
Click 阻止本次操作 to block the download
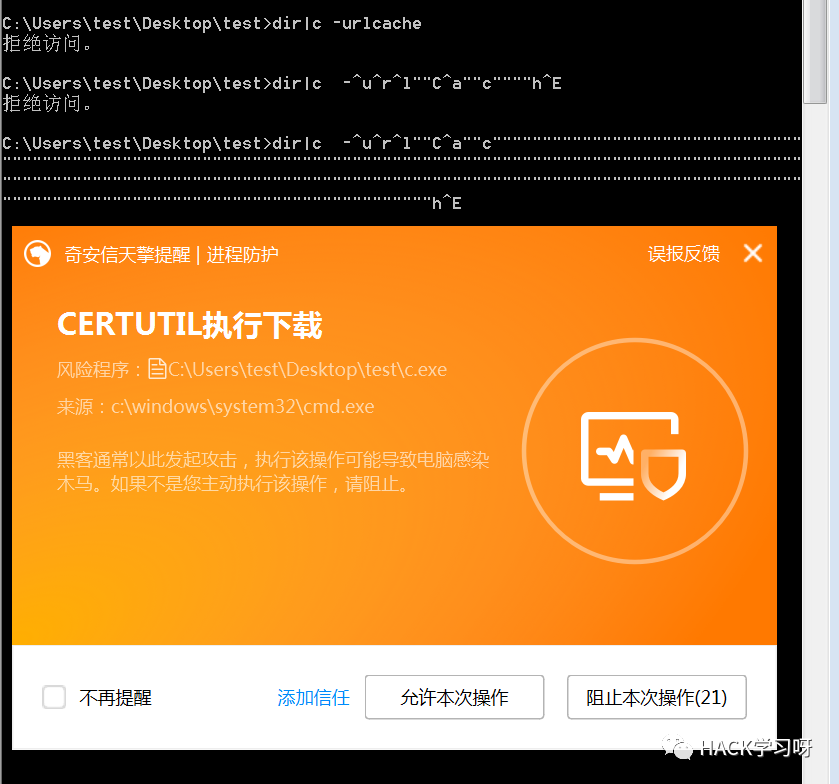[x=656, y=697]
